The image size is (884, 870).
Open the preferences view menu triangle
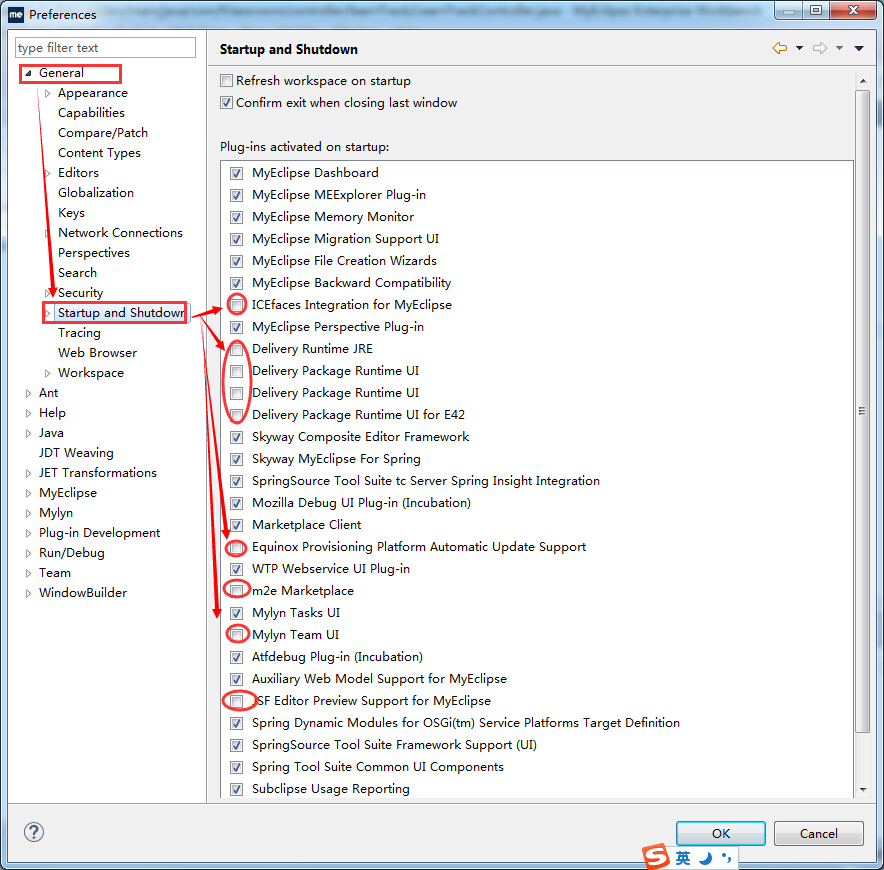[859, 48]
